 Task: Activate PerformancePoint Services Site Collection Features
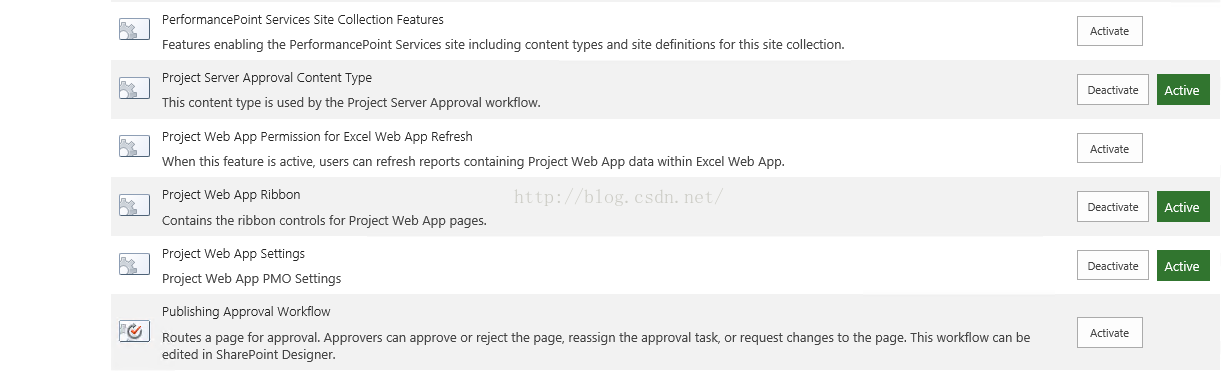coord(1109,31)
